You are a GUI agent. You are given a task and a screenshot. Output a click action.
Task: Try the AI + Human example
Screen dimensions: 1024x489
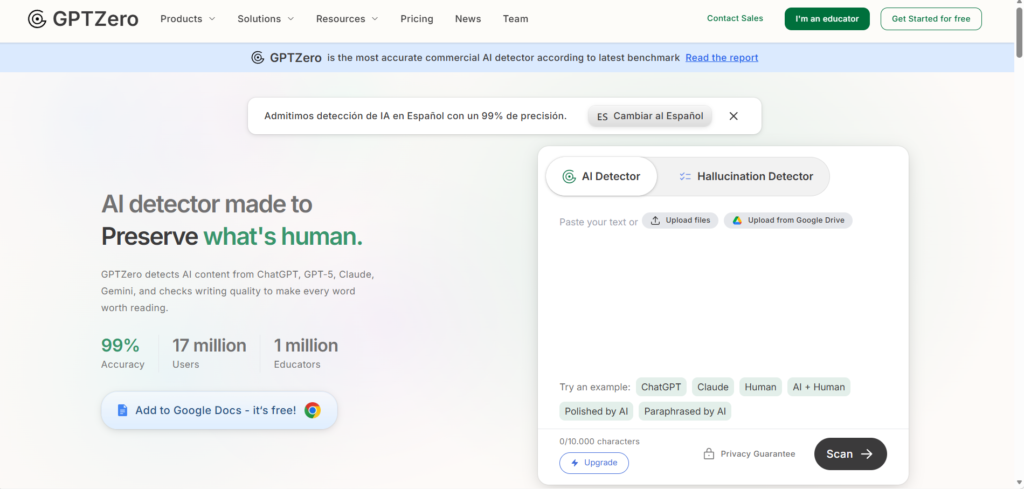(818, 387)
